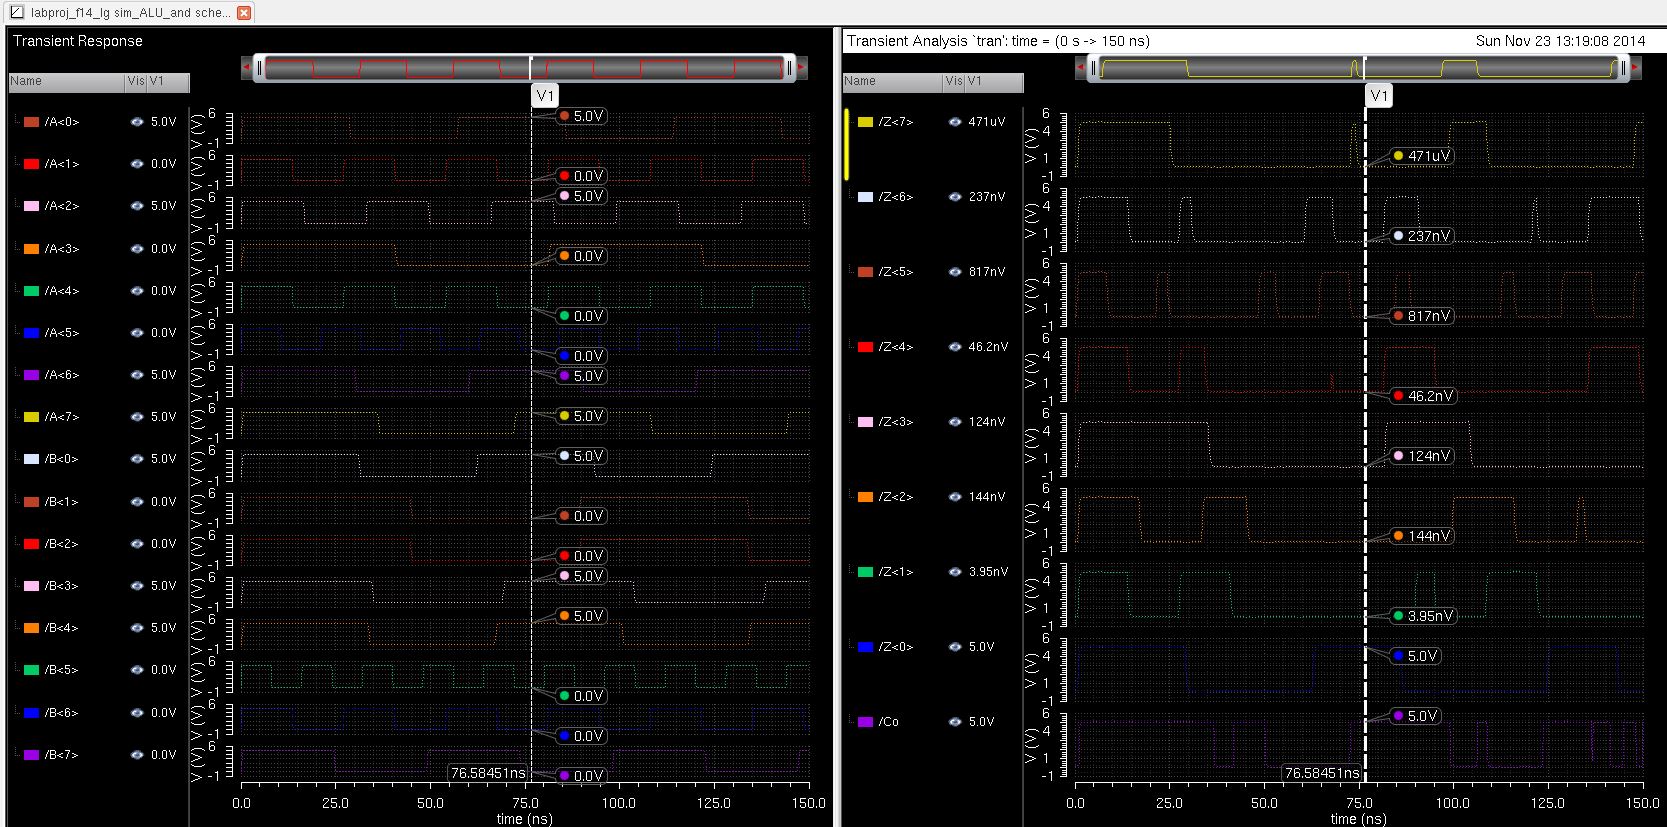Screen dimensions: 1667x827
Task: Select the /A<7> signal name
Action: (61, 417)
